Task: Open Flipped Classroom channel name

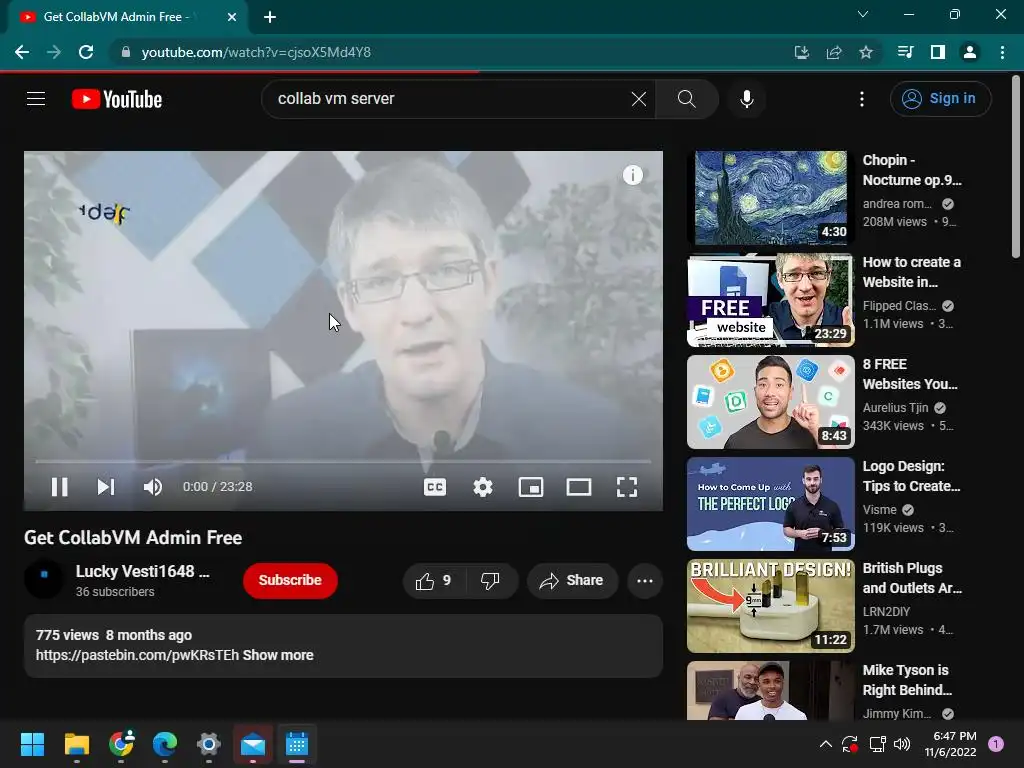Action: [x=899, y=306]
